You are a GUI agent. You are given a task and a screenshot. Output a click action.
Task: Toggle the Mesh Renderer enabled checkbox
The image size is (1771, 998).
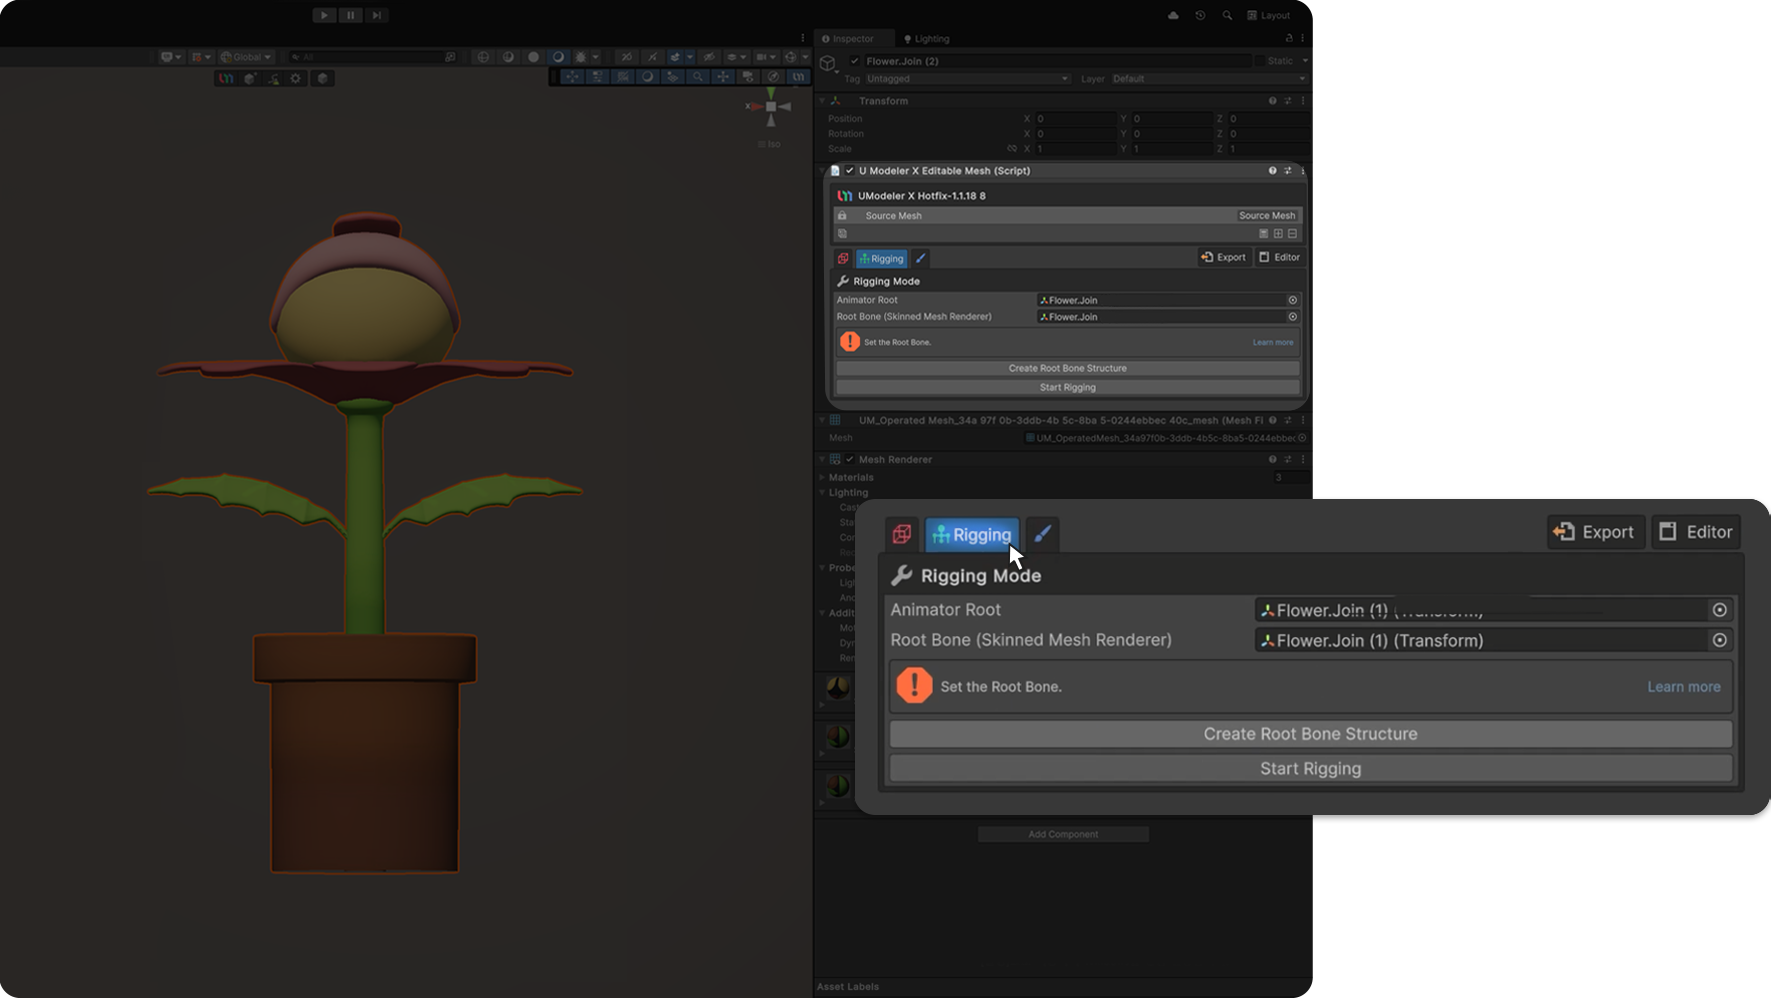[850, 460]
